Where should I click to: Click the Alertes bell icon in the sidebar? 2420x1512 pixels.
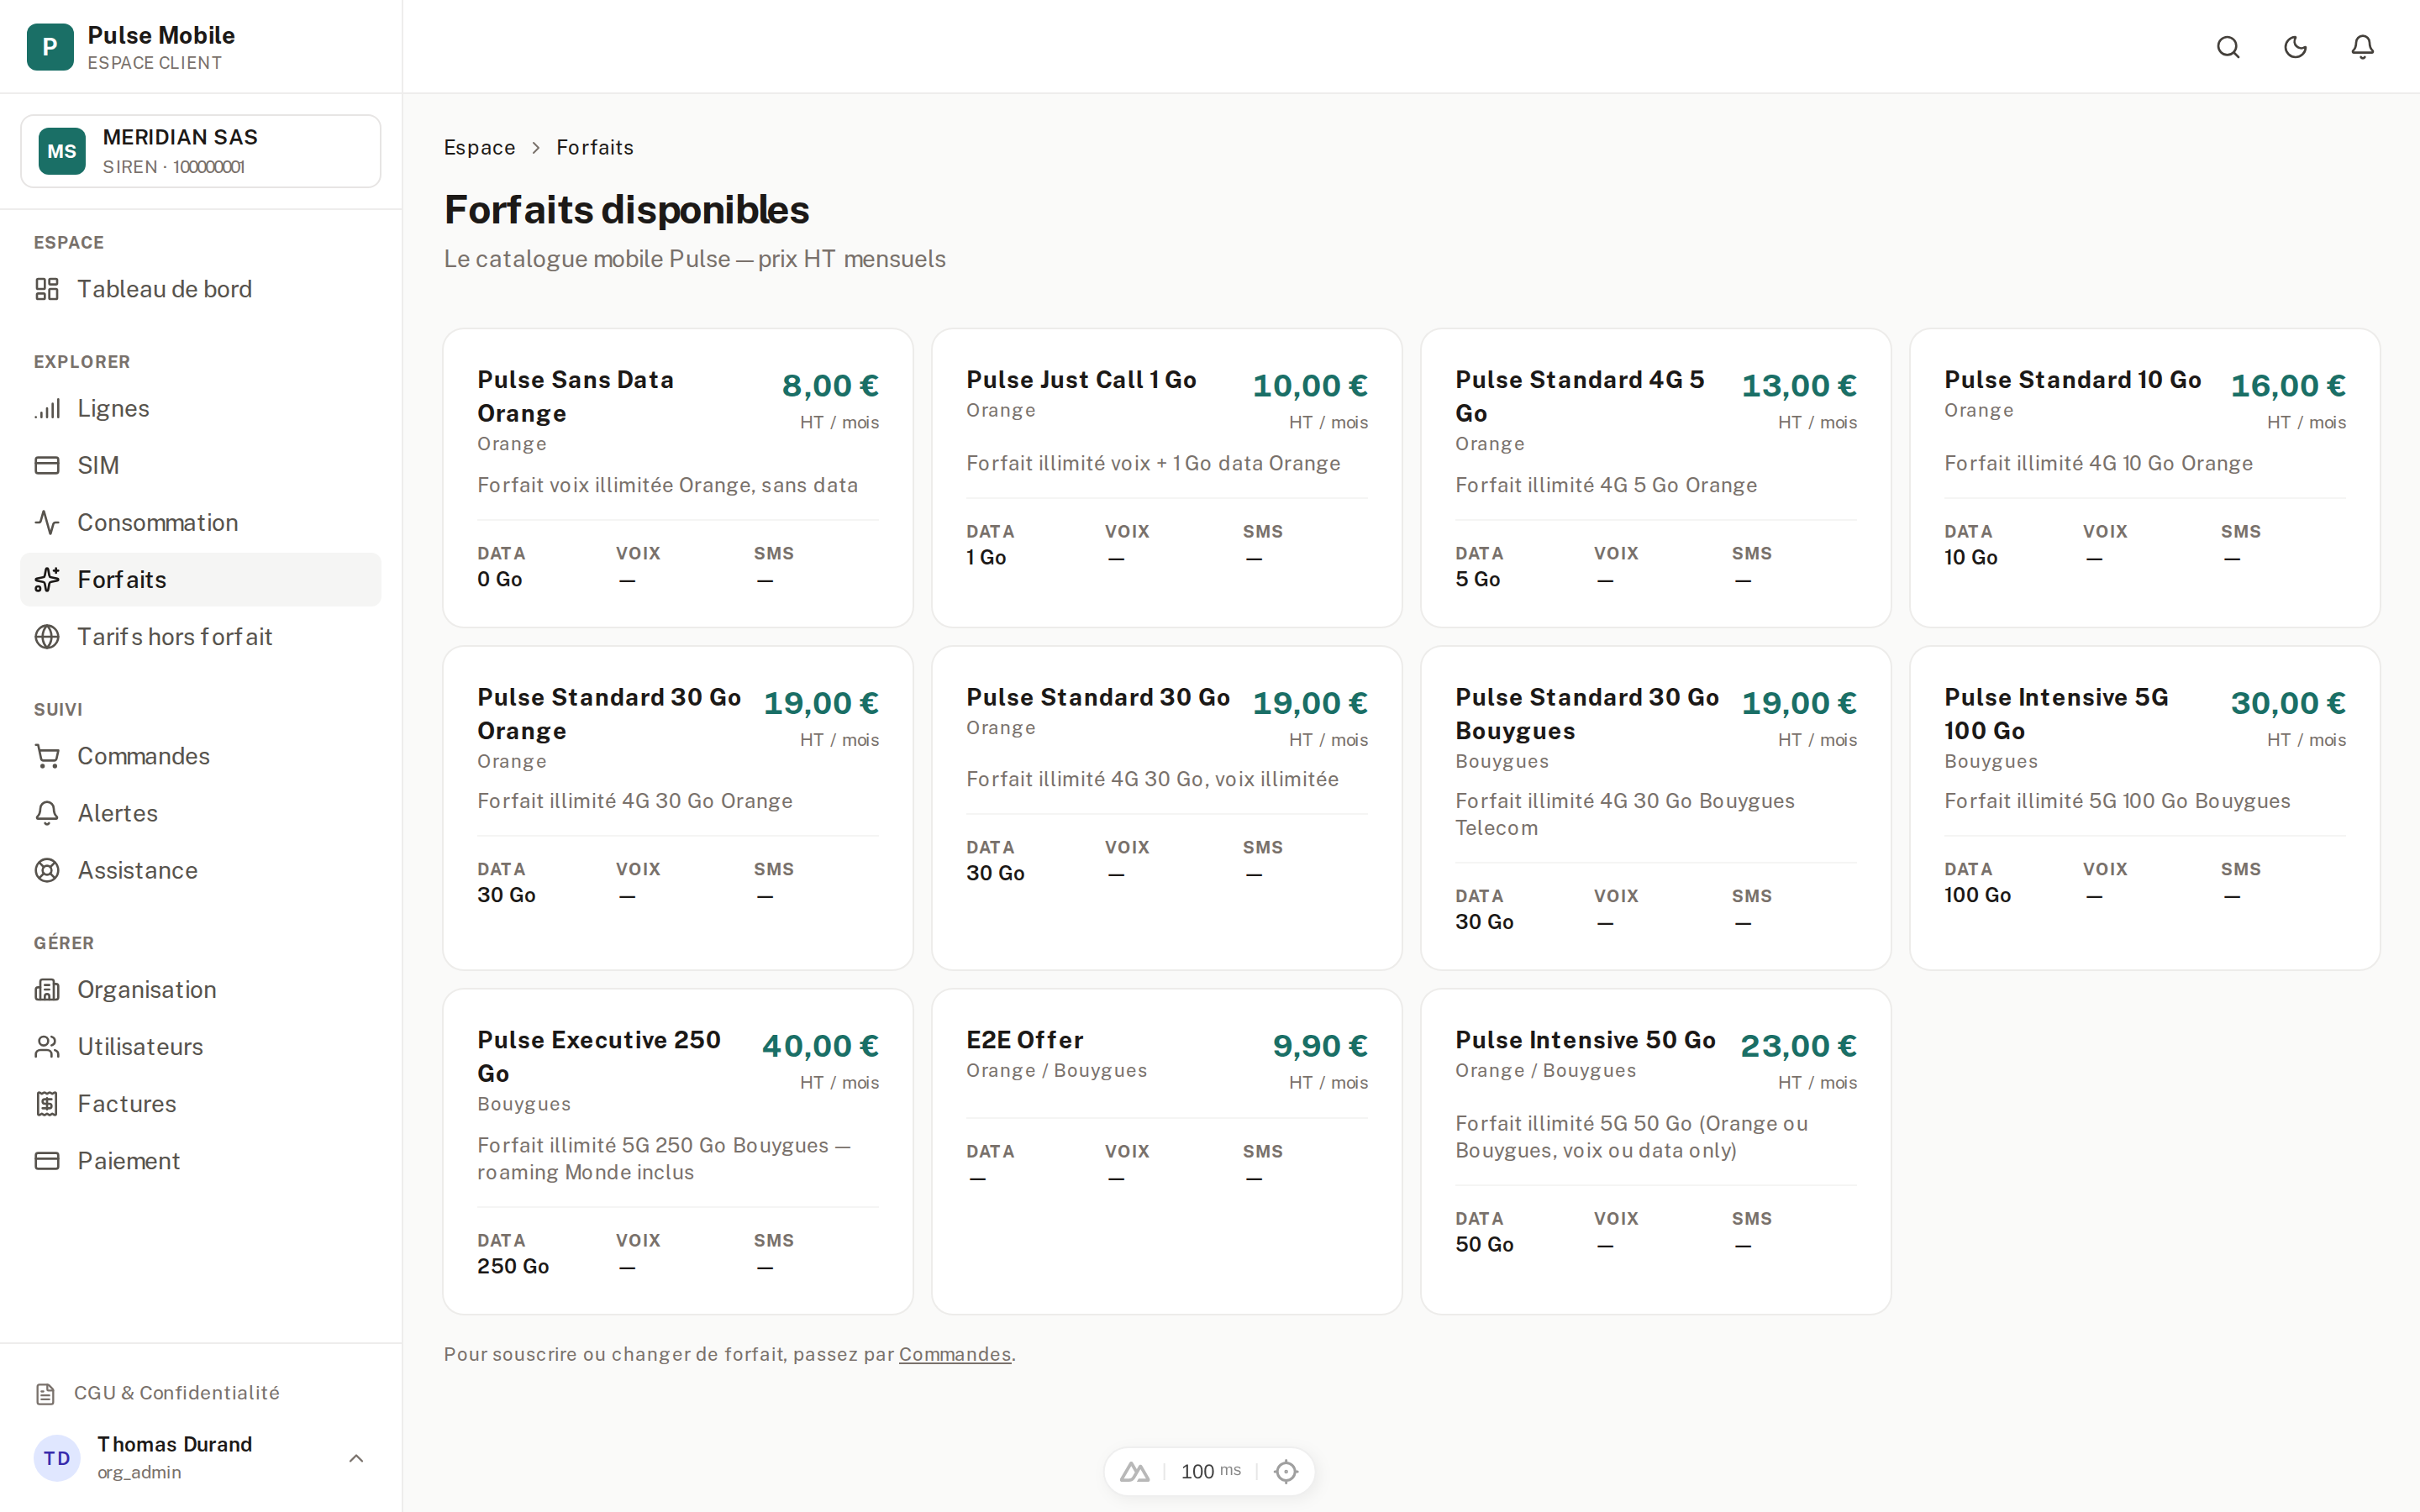(x=47, y=813)
